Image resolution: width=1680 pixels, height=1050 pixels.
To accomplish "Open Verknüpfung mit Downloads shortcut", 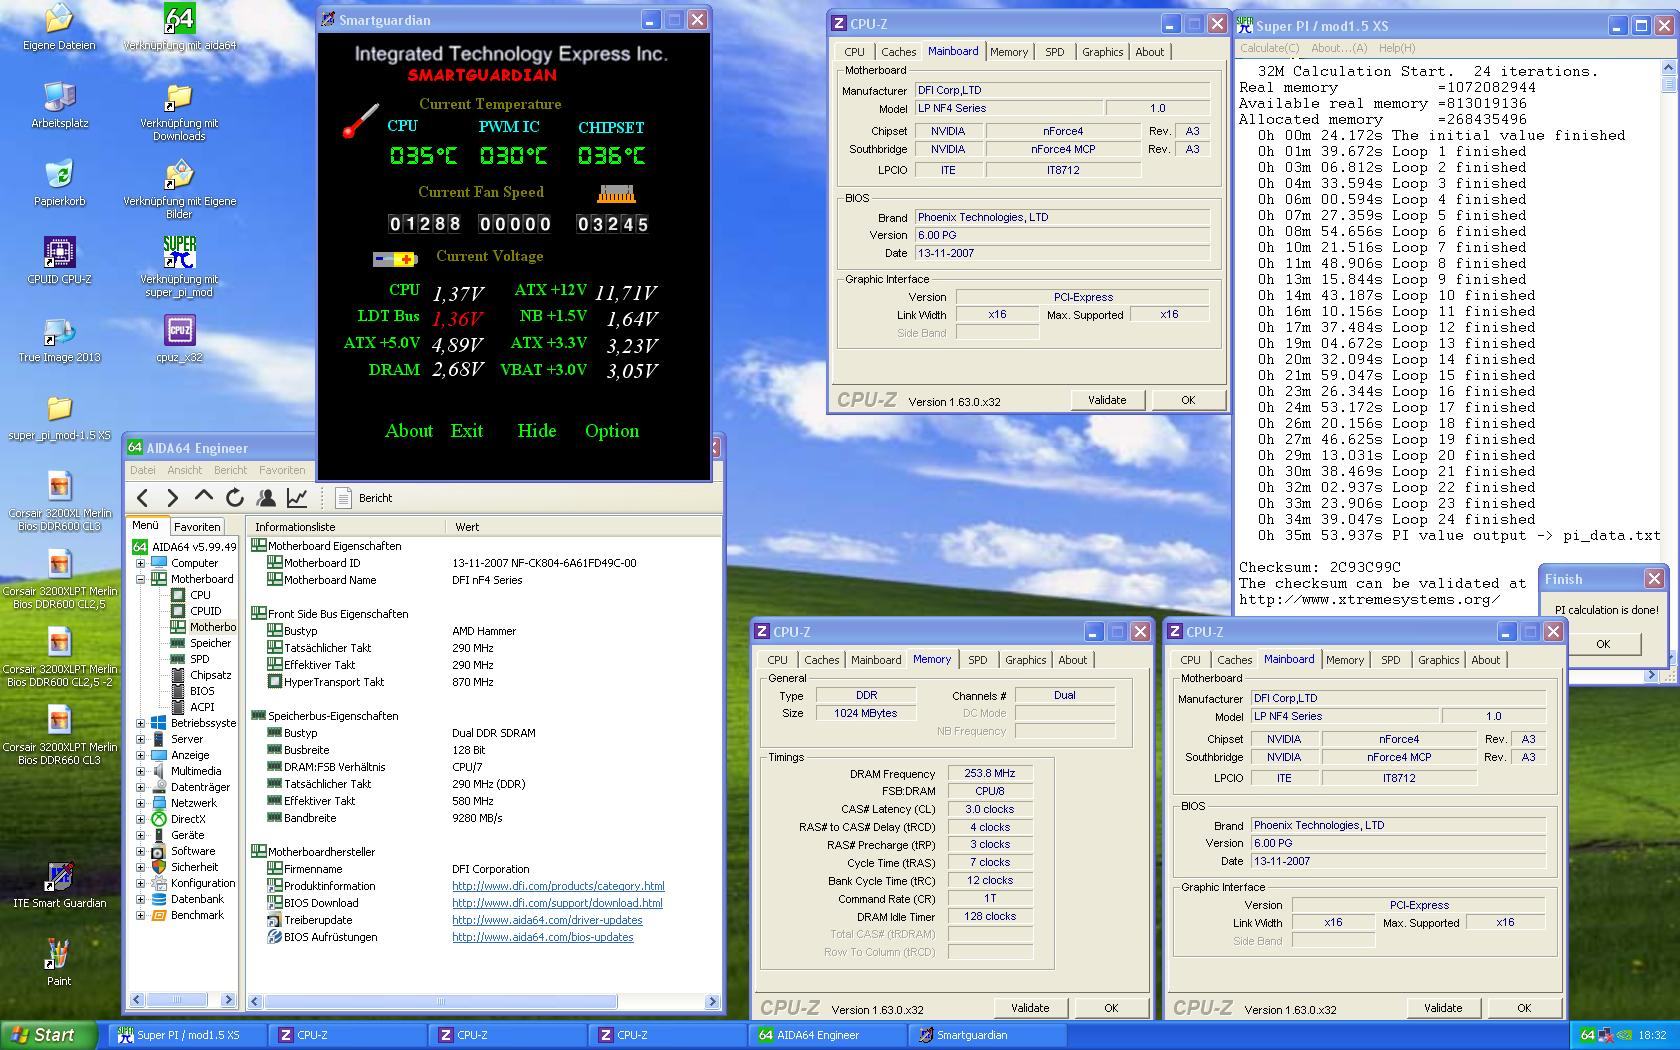I will coord(179,112).
